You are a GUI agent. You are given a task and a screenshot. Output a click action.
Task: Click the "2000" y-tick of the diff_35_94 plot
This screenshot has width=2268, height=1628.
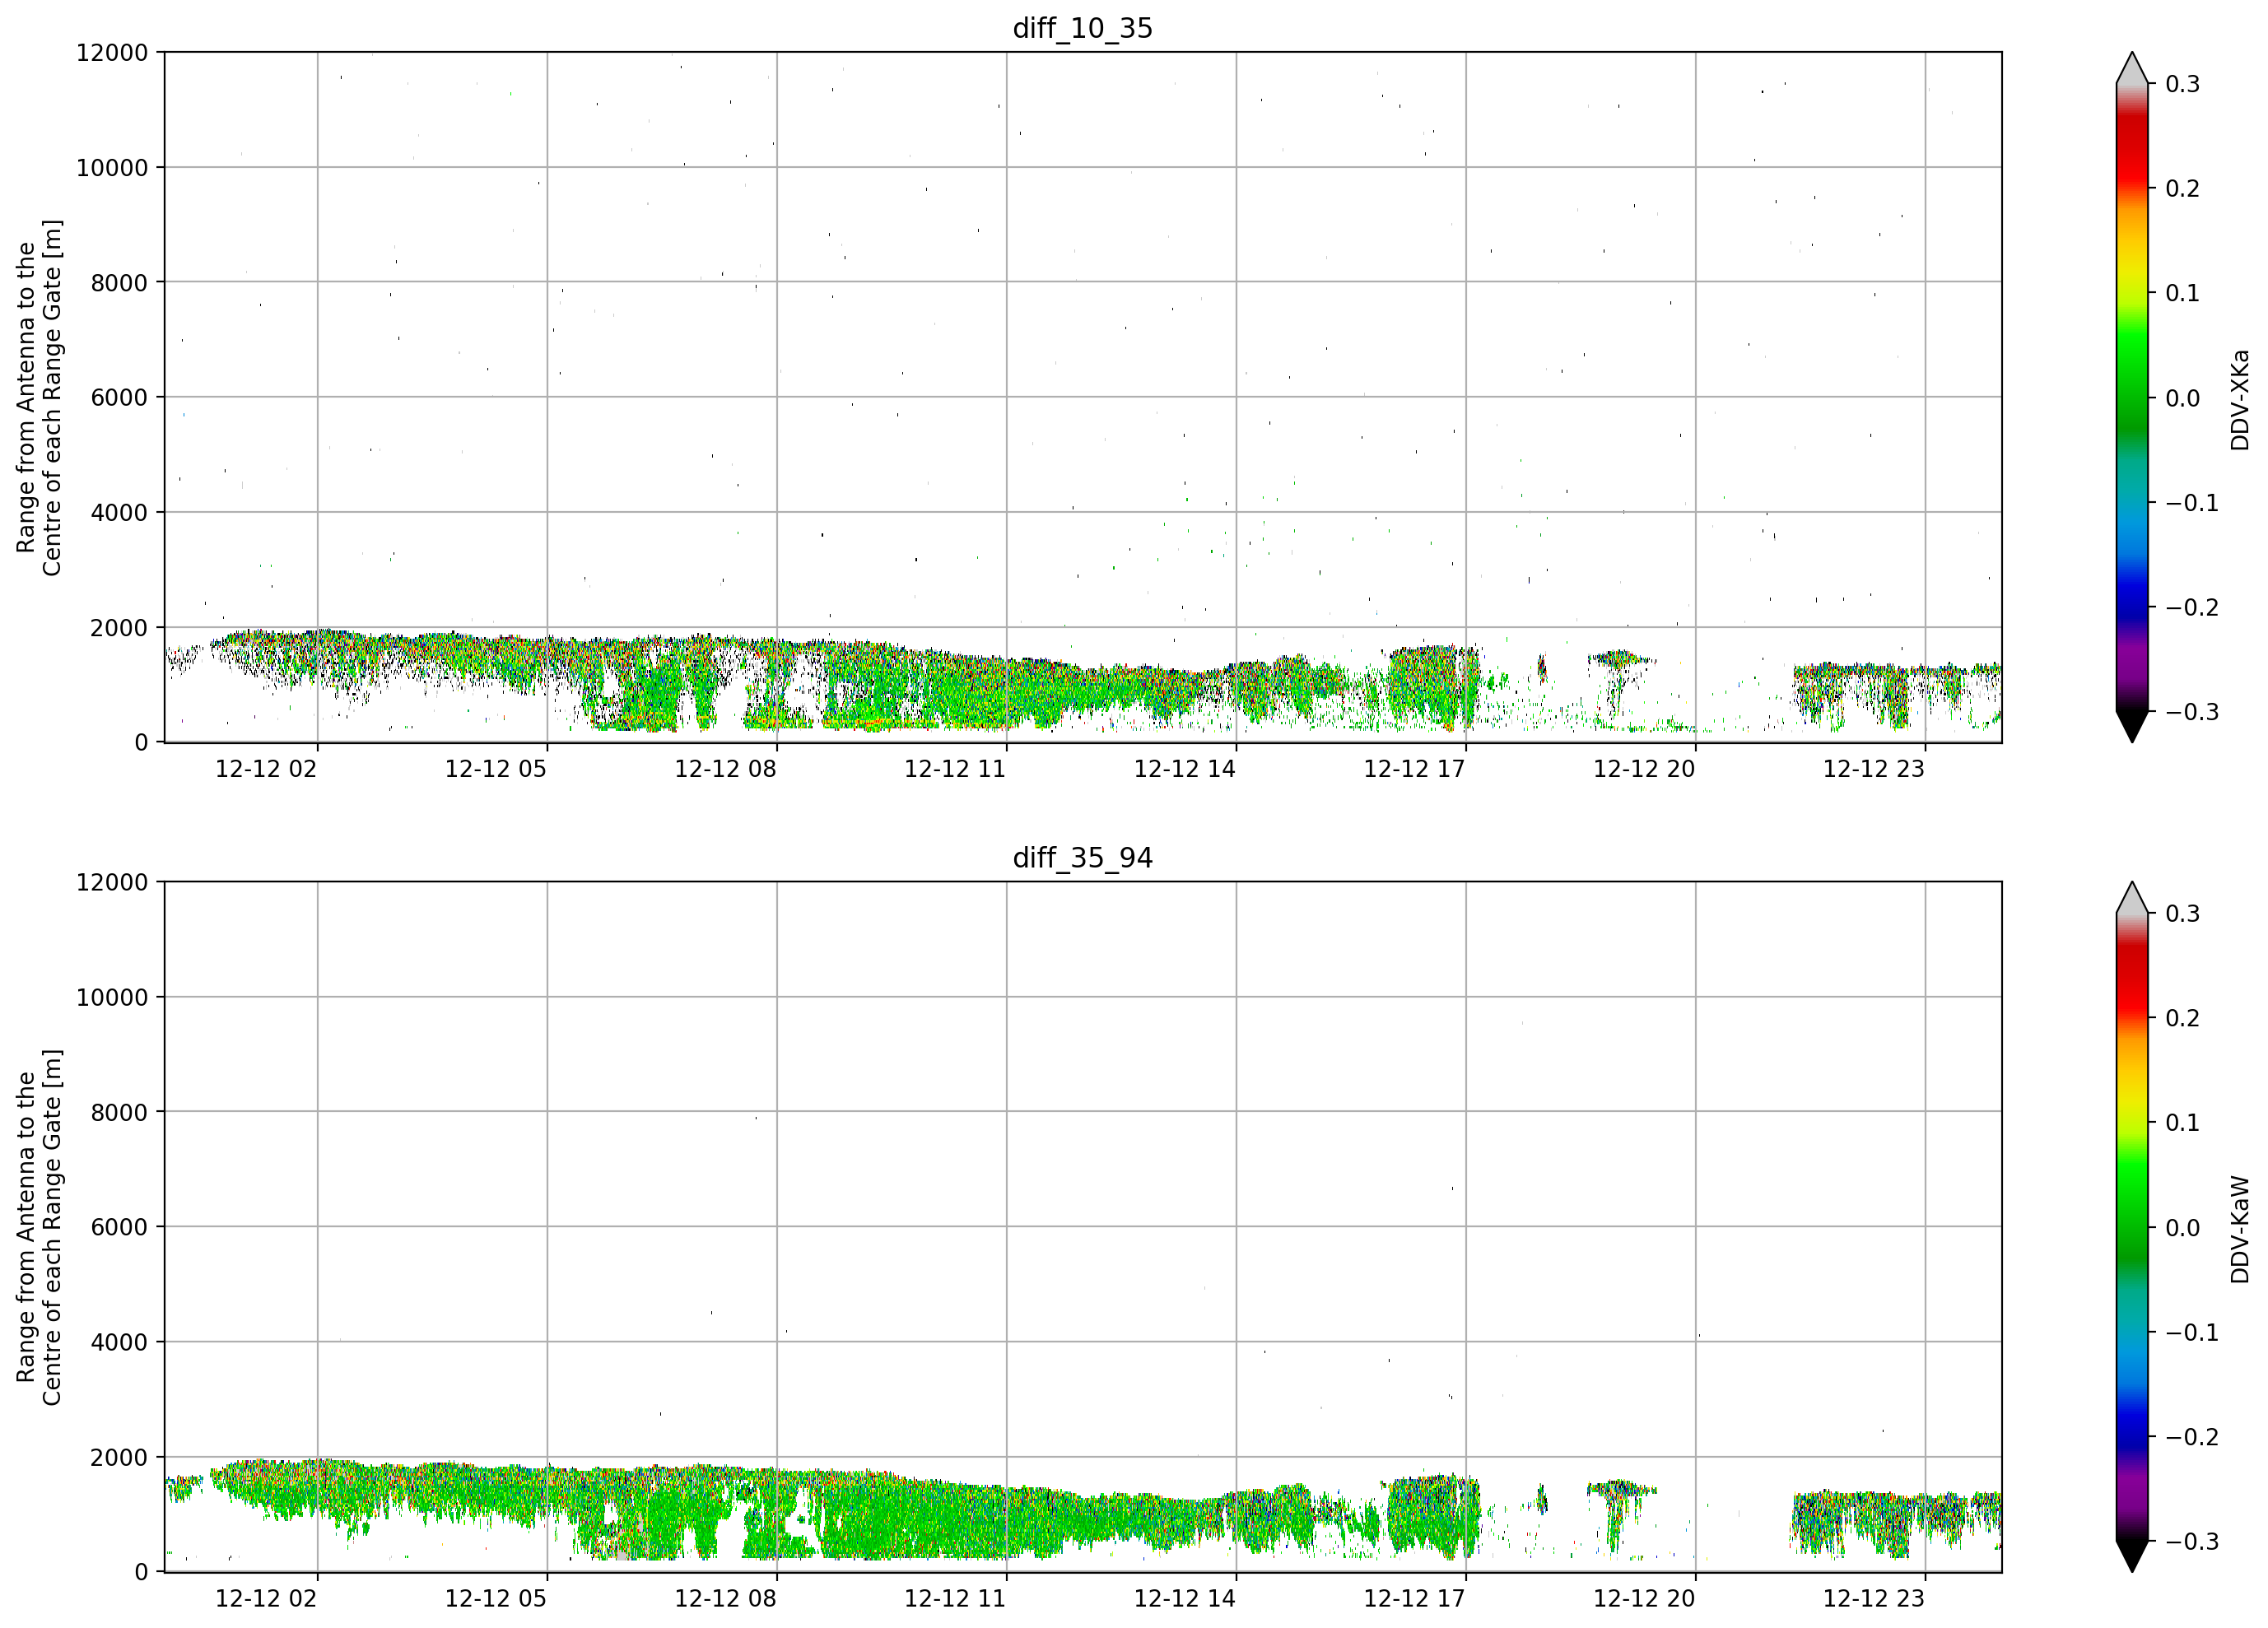coord(119,1457)
